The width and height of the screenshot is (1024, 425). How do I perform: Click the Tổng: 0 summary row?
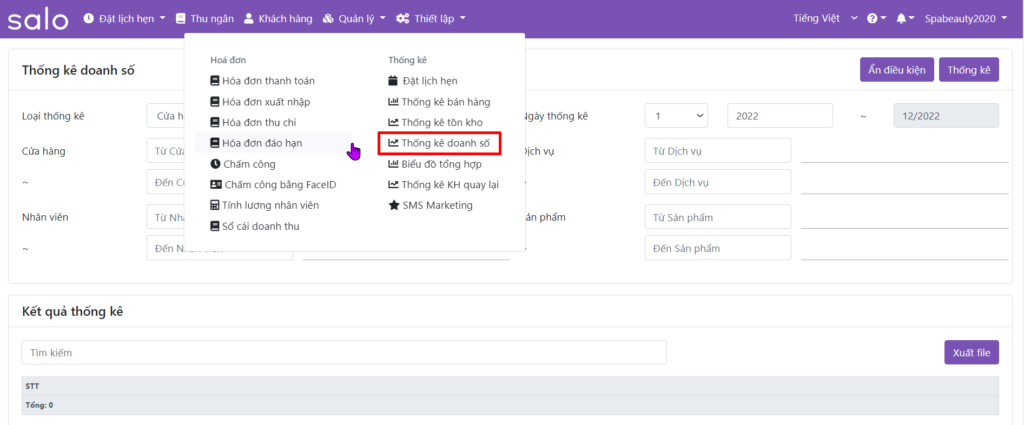pyautogui.click(x=510, y=405)
